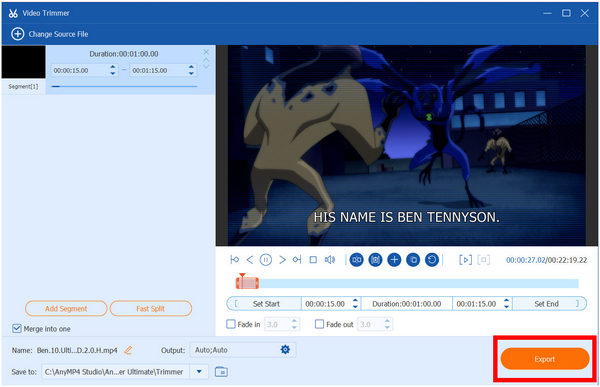
Task: Click the file name Ben.10.Ulti...D.2.0.H.mp4
Action: (77, 350)
